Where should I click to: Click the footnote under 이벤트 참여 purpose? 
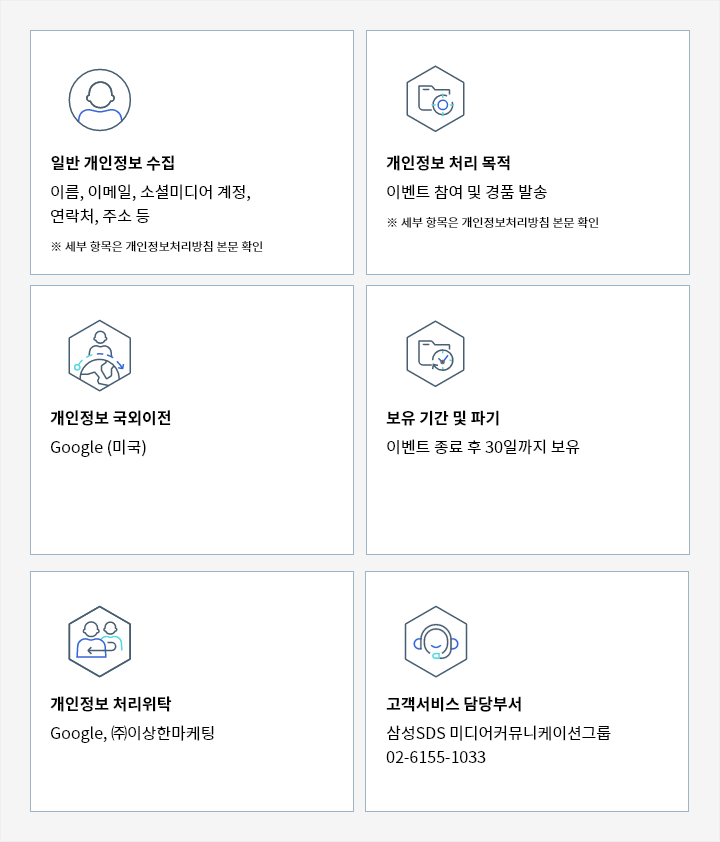click(493, 222)
